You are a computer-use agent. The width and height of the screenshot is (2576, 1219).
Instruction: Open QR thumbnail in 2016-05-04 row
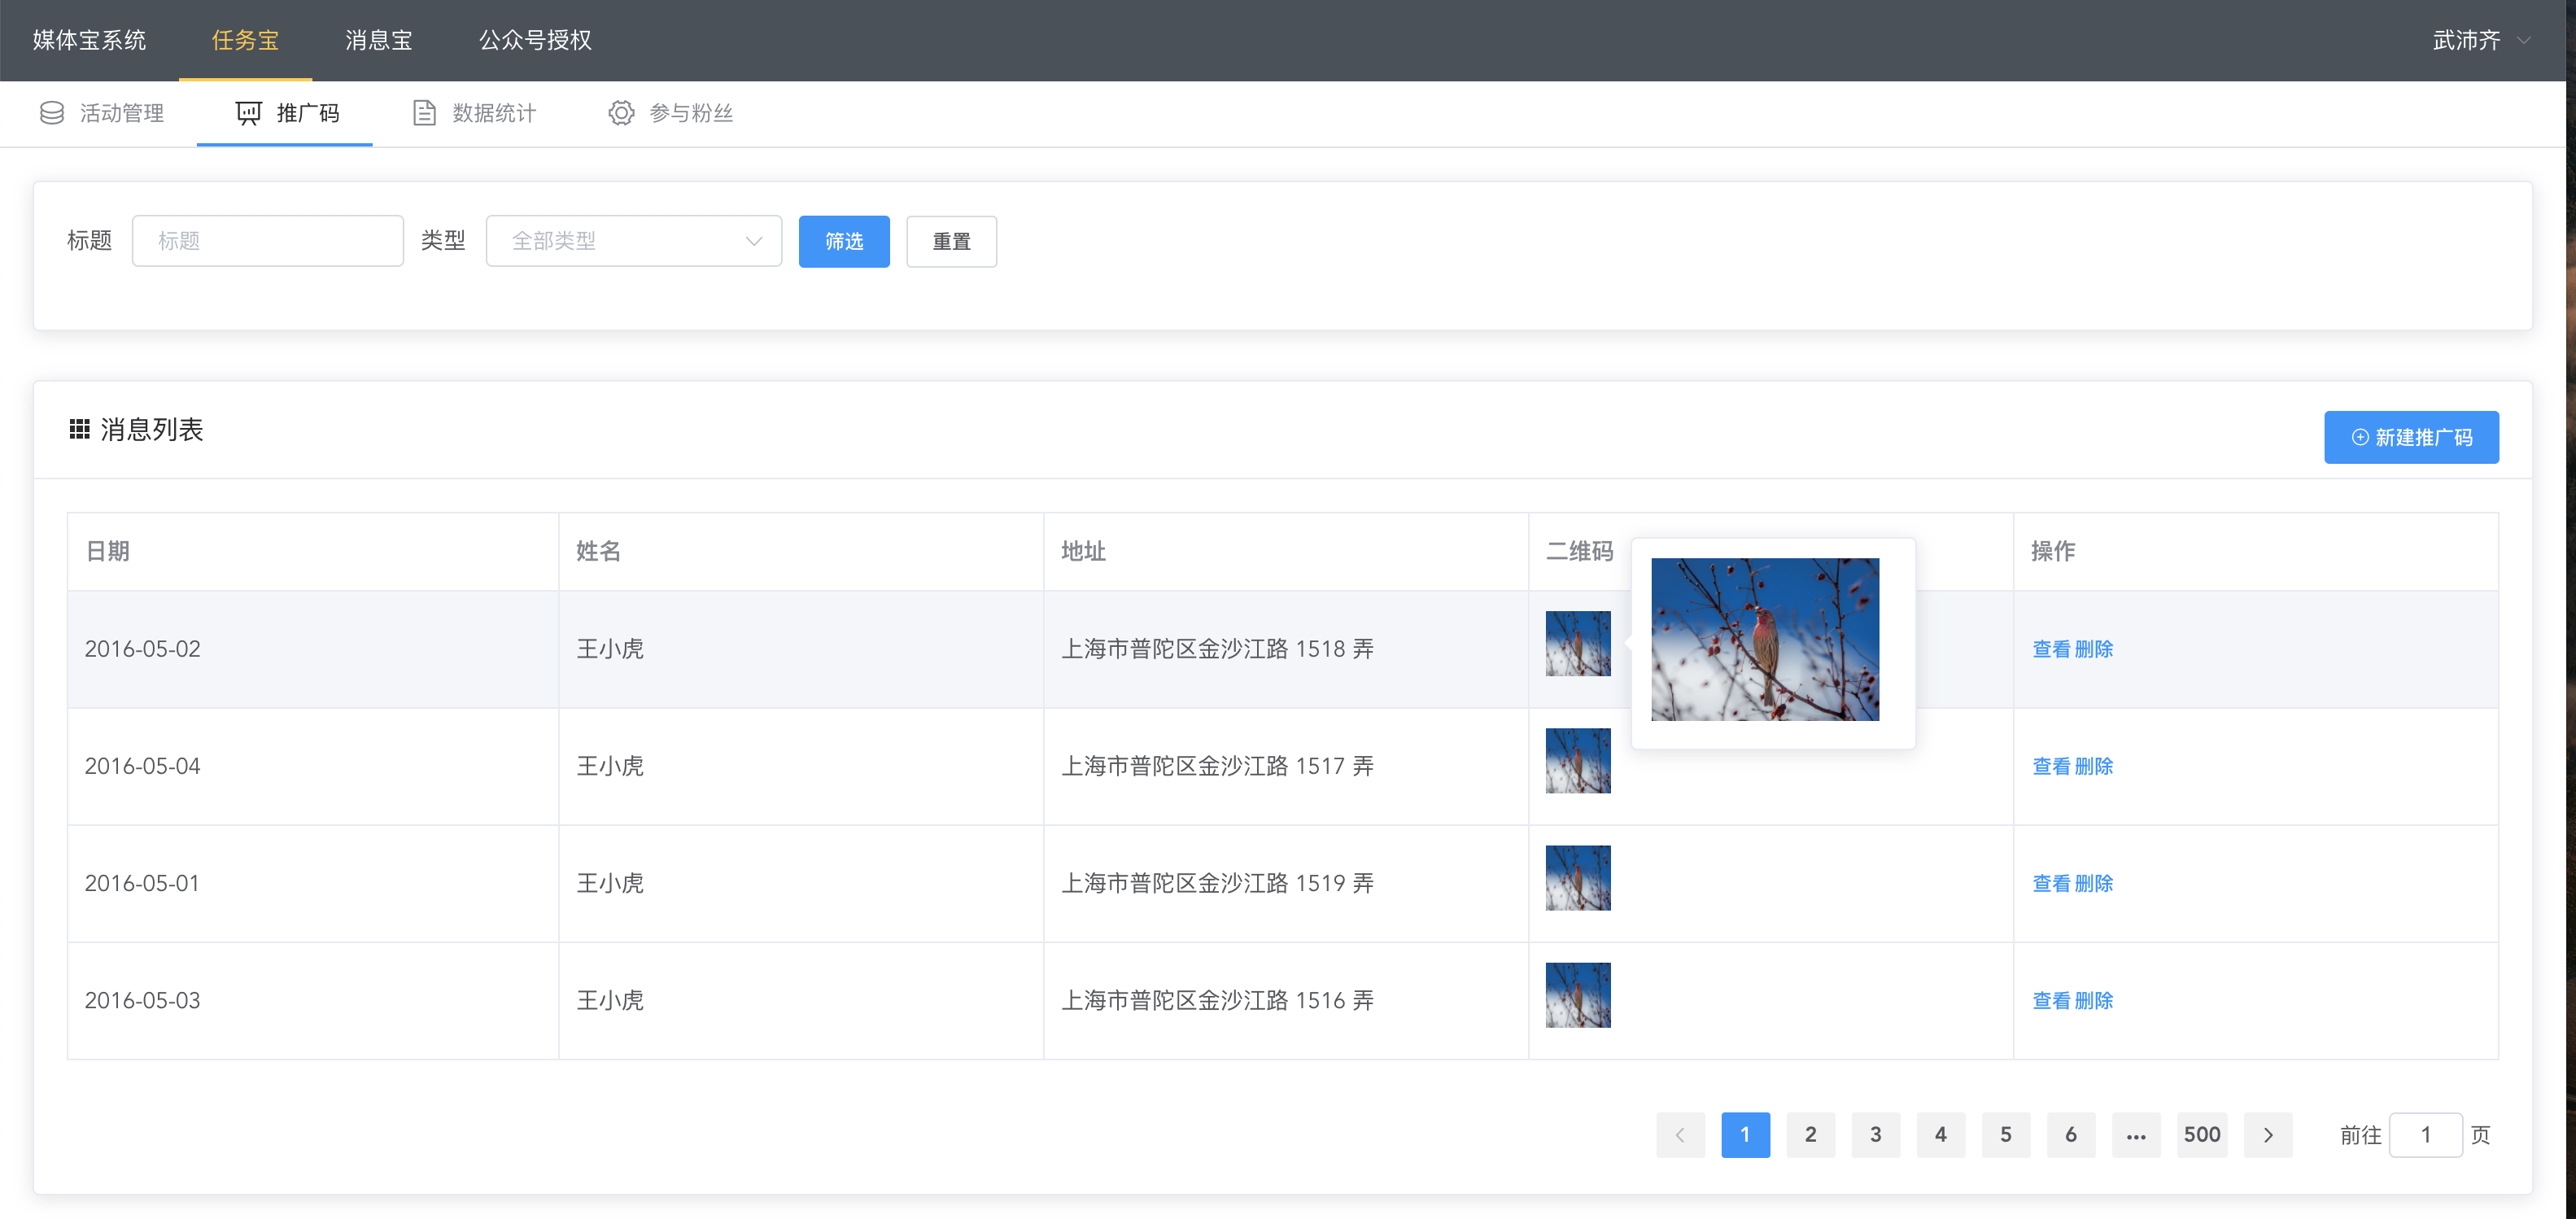click(x=1578, y=760)
